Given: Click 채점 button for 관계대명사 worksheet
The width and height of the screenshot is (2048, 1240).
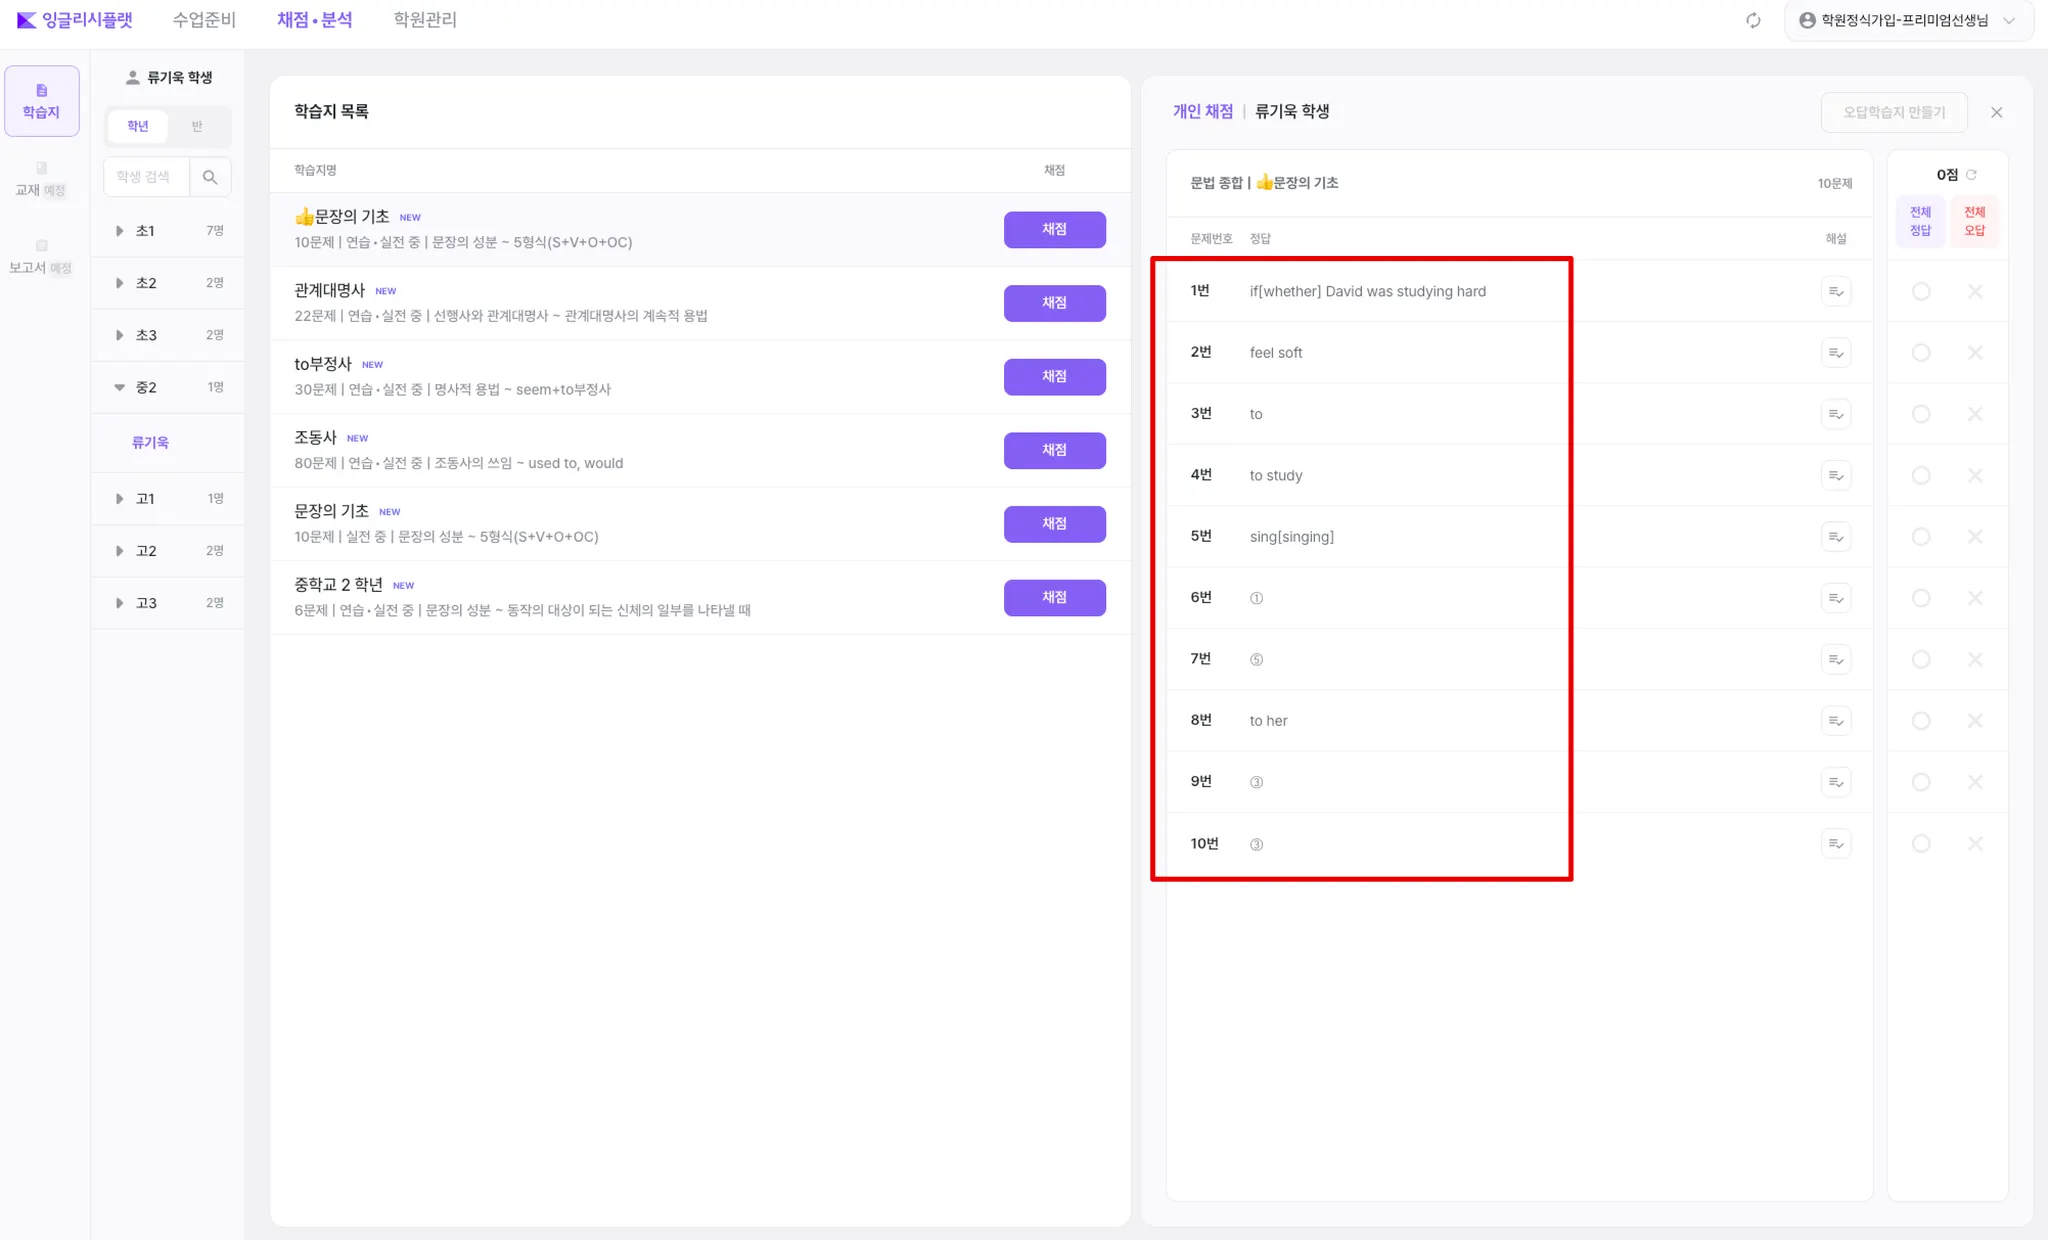Looking at the screenshot, I should coord(1054,303).
